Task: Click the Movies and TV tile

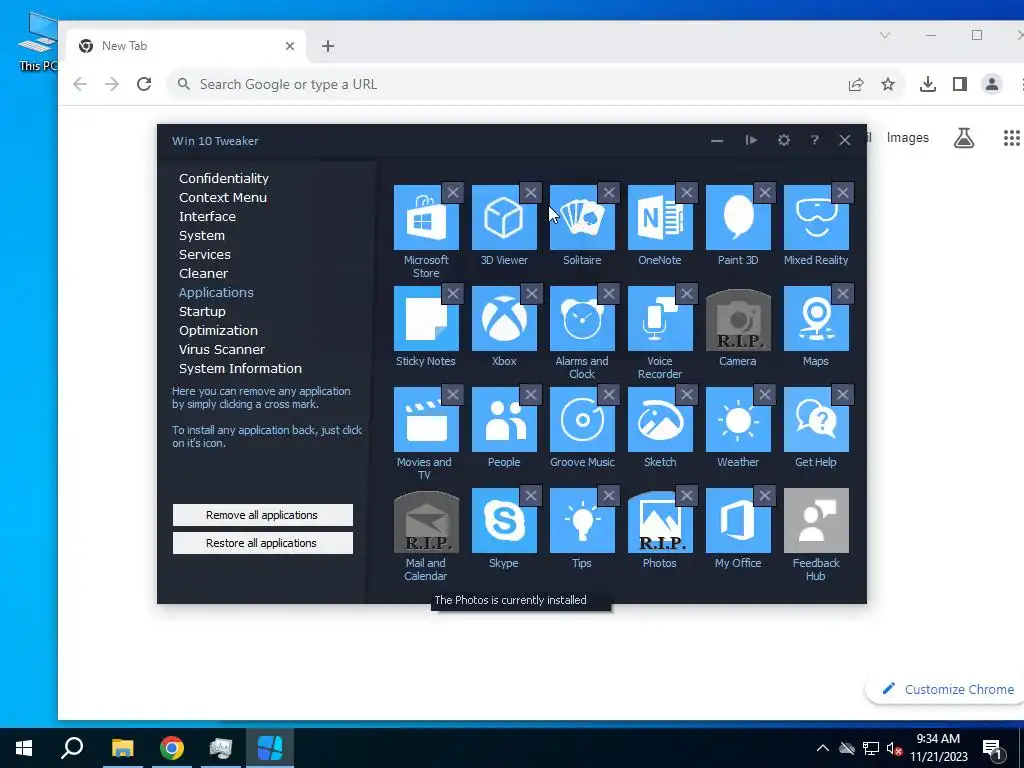Action: [426, 419]
